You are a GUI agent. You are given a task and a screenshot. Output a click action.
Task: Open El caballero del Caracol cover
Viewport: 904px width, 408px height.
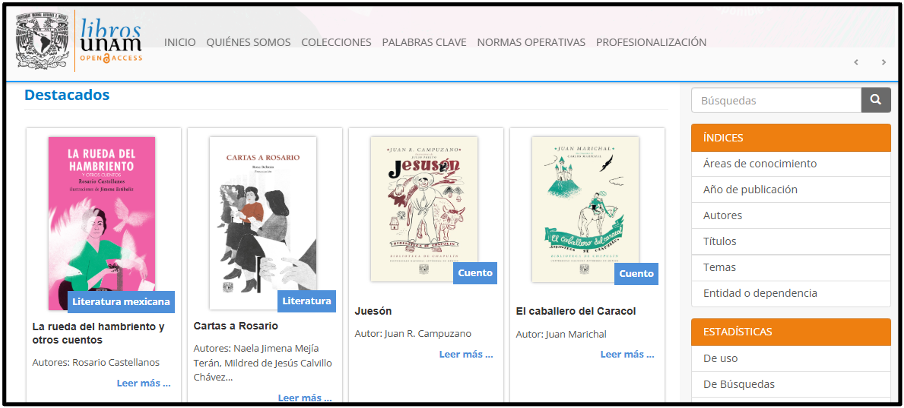tap(585, 209)
